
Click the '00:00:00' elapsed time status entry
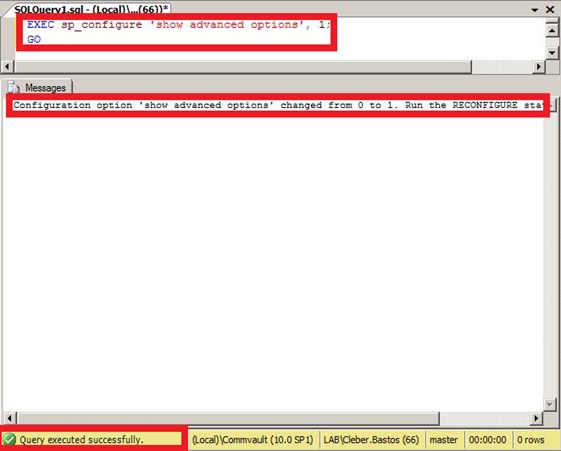[487, 439]
